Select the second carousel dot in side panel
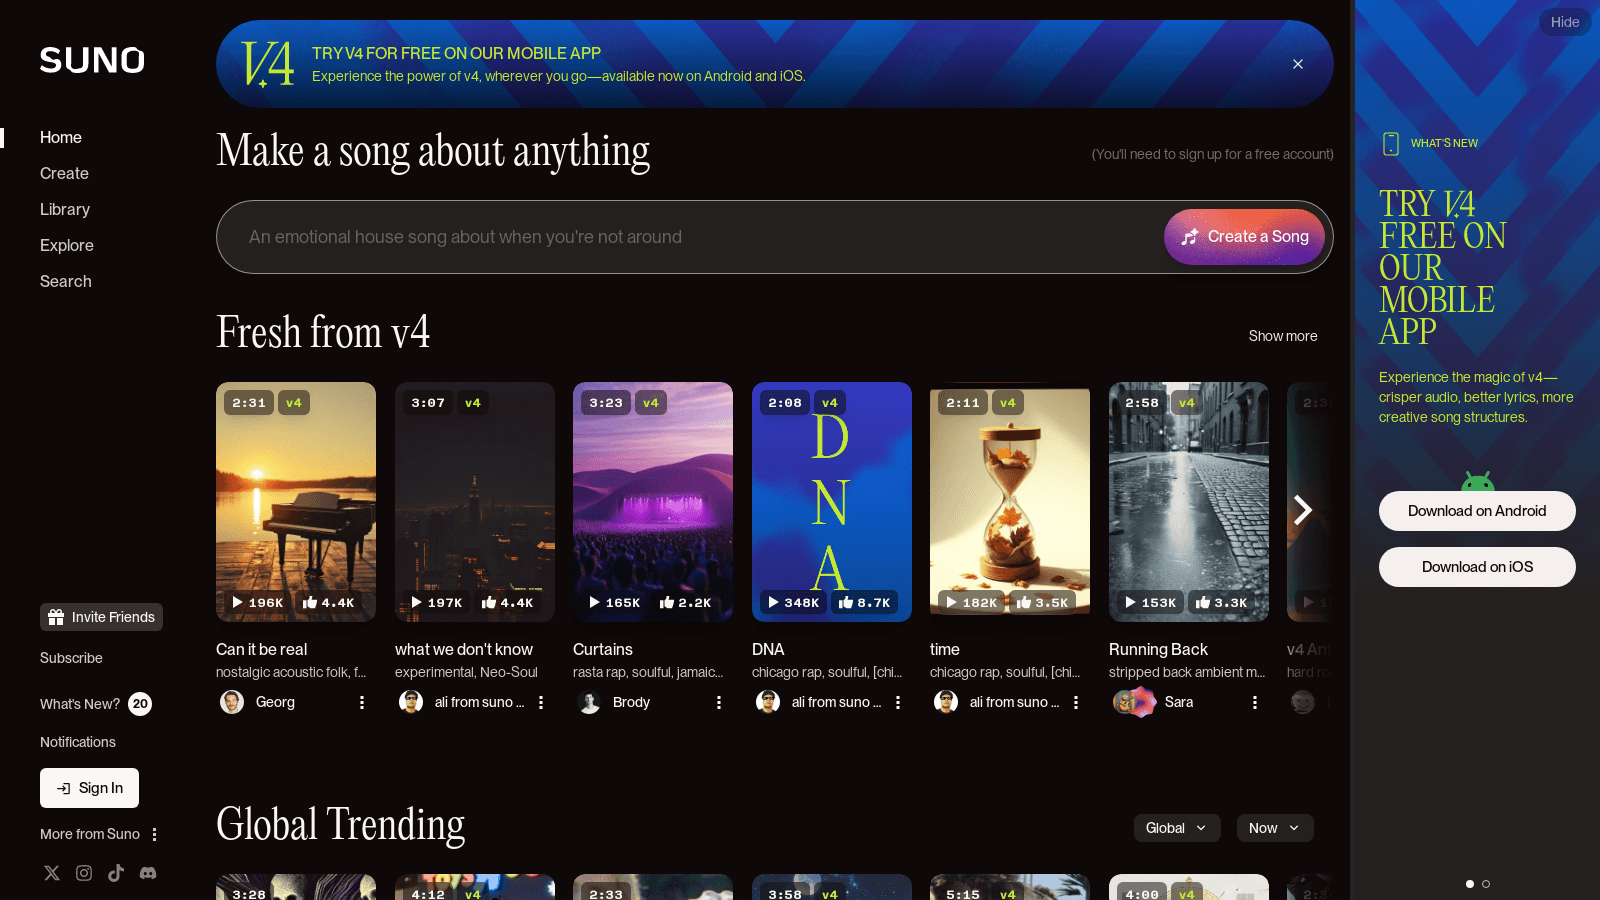The image size is (1600, 900). (1486, 884)
